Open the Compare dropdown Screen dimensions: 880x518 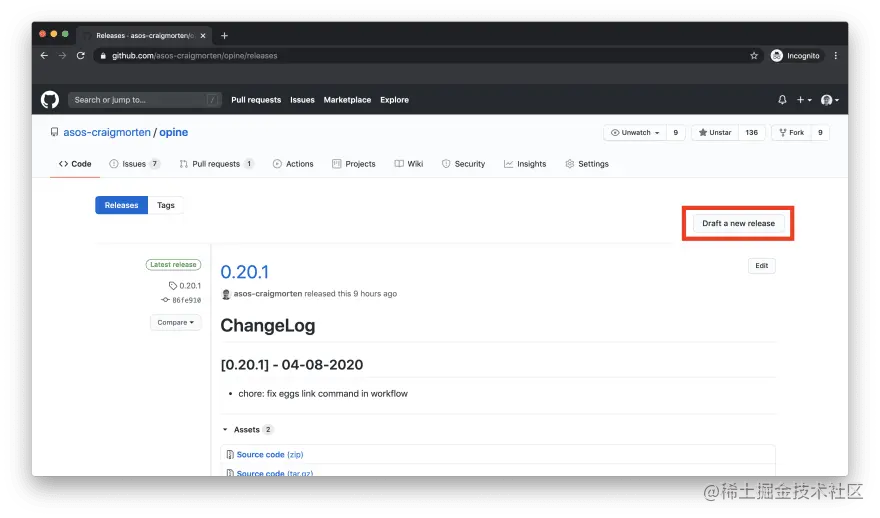pyautogui.click(x=176, y=322)
